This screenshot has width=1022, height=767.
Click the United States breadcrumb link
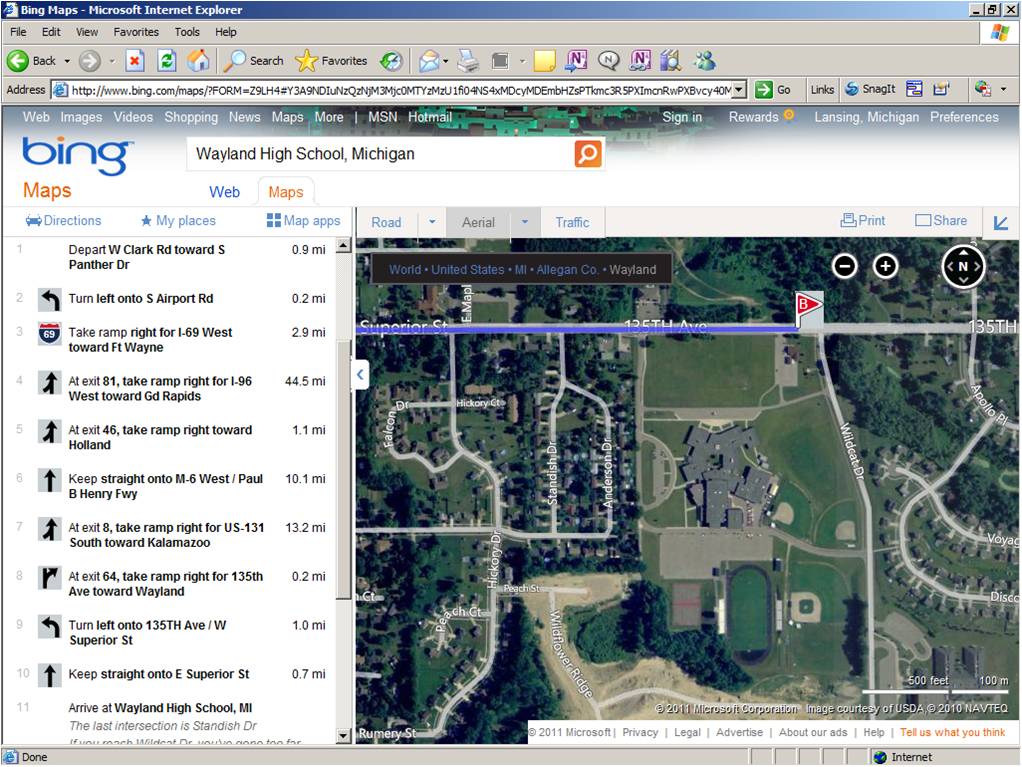[x=467, y=270]
